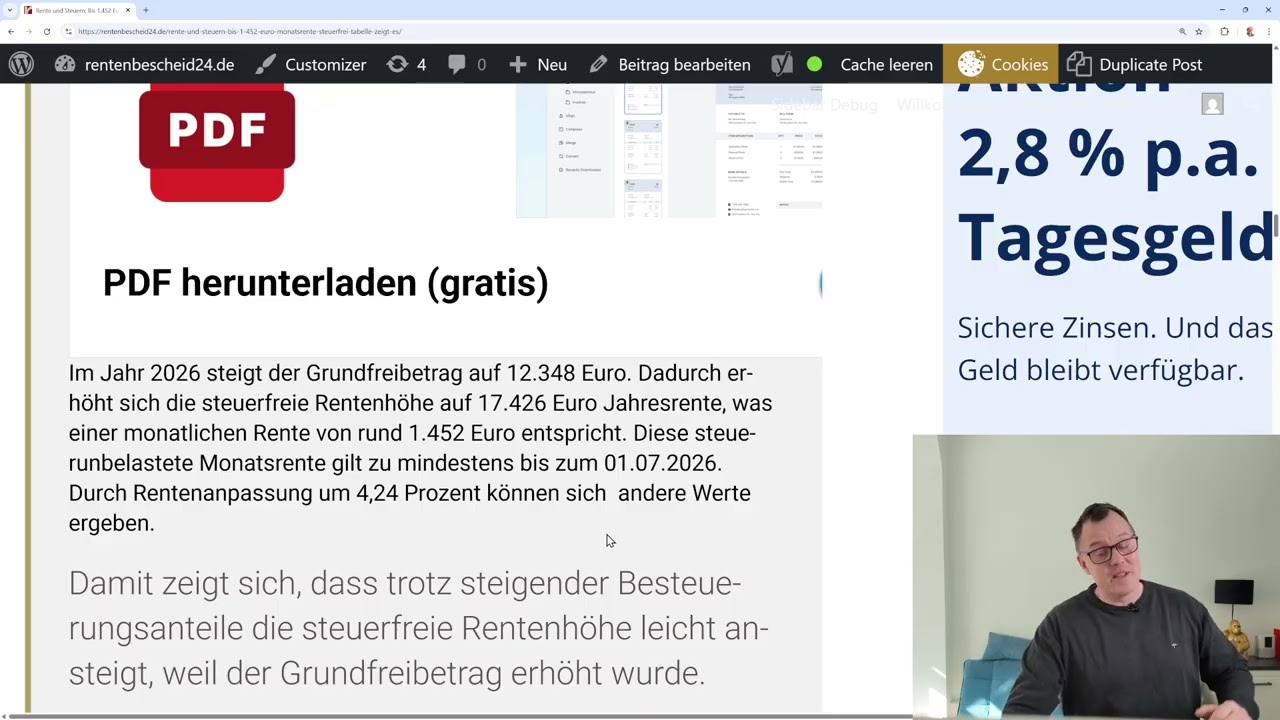Click Cache leeren in admin bar

(x=886, y=64)
